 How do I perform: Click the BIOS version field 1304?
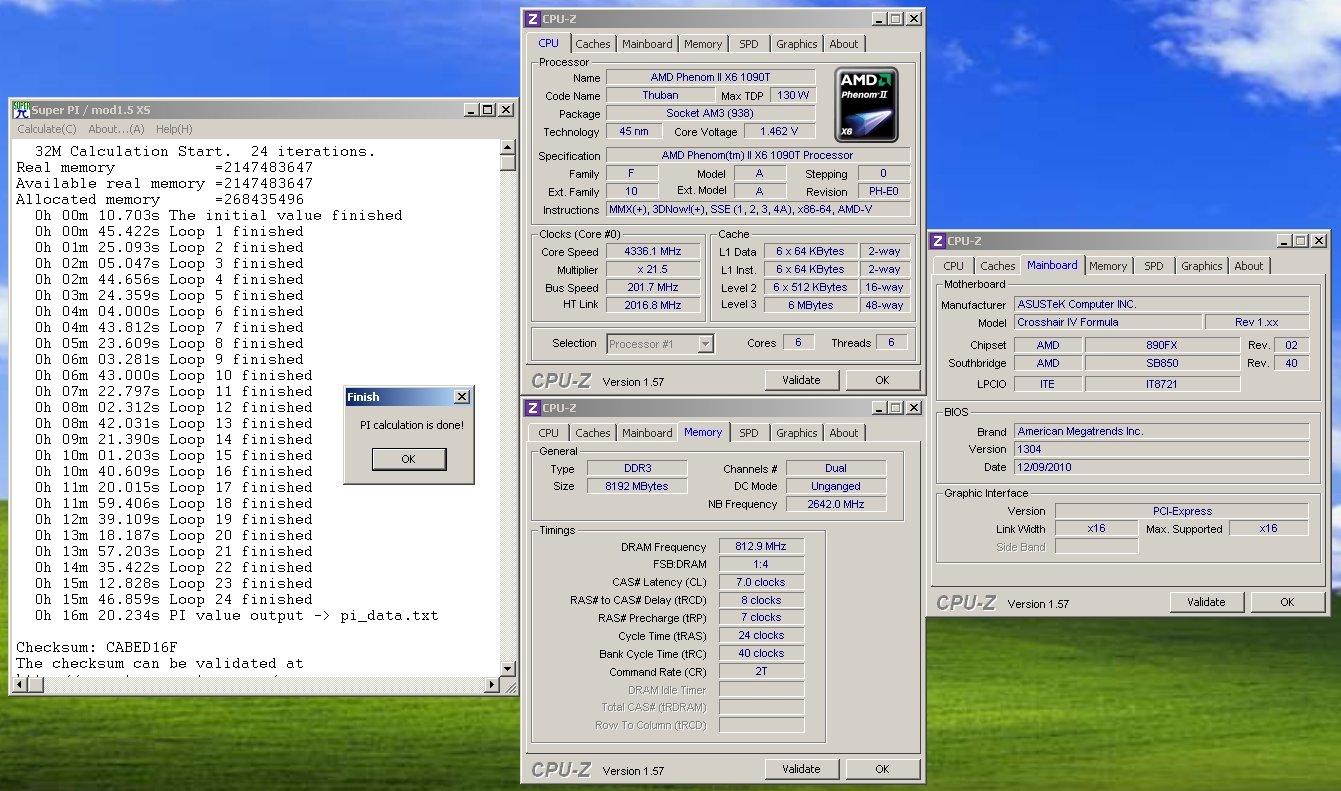pos(1161,449)
